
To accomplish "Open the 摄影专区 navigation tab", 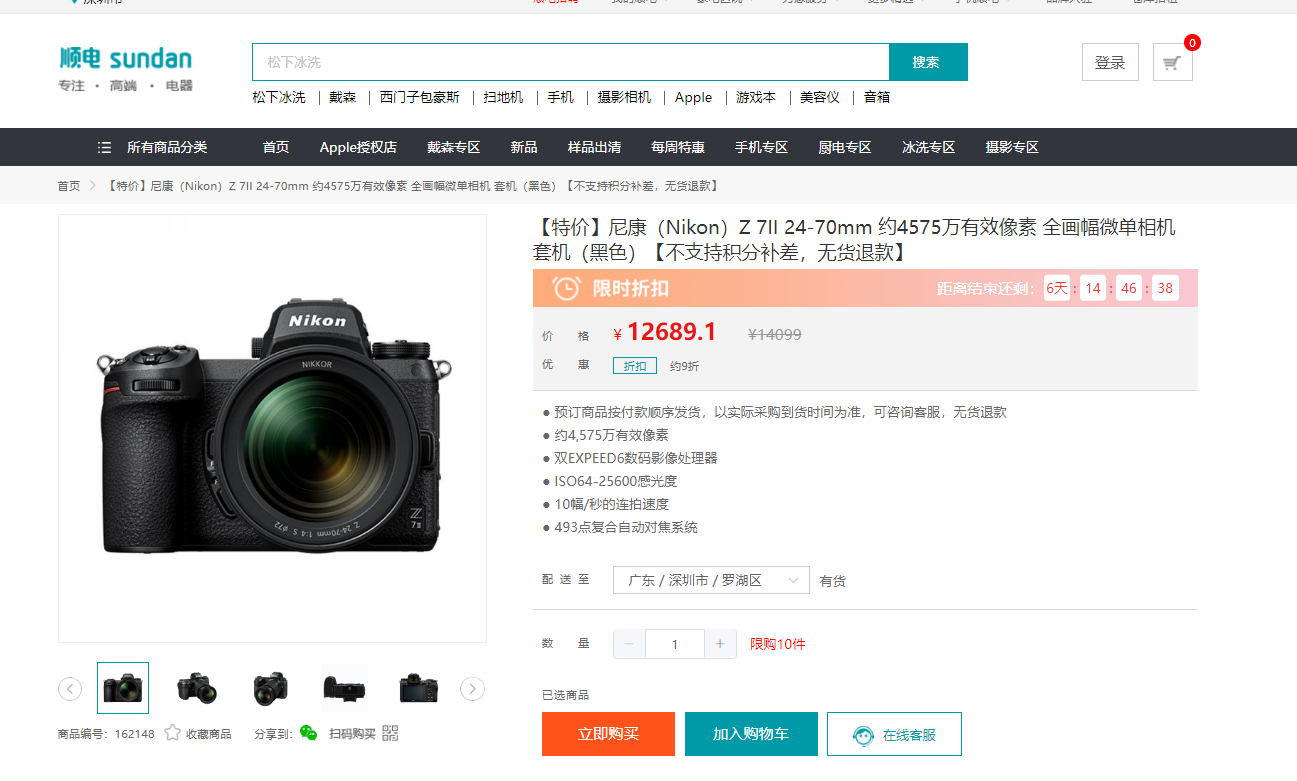I will click(x=1012, y=147).
